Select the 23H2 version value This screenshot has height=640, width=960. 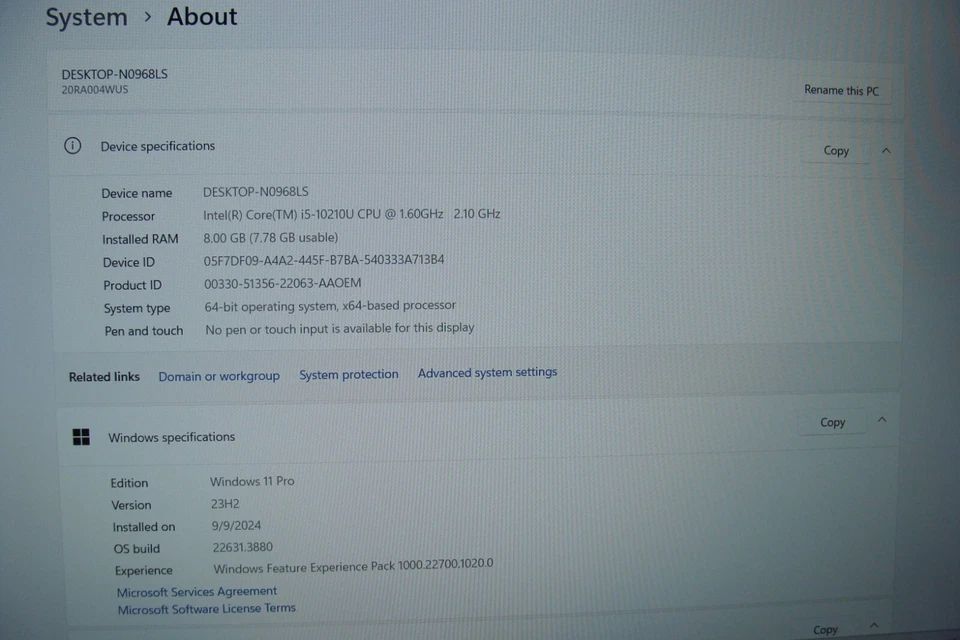click(x=225, y=504)
